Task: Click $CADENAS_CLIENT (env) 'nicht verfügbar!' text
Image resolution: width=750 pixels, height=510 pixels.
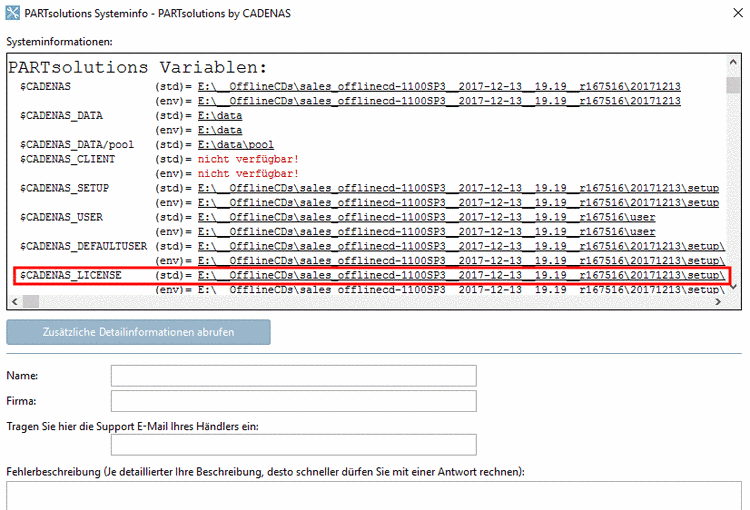Action: pyautogui.click(x=248, y=174)
